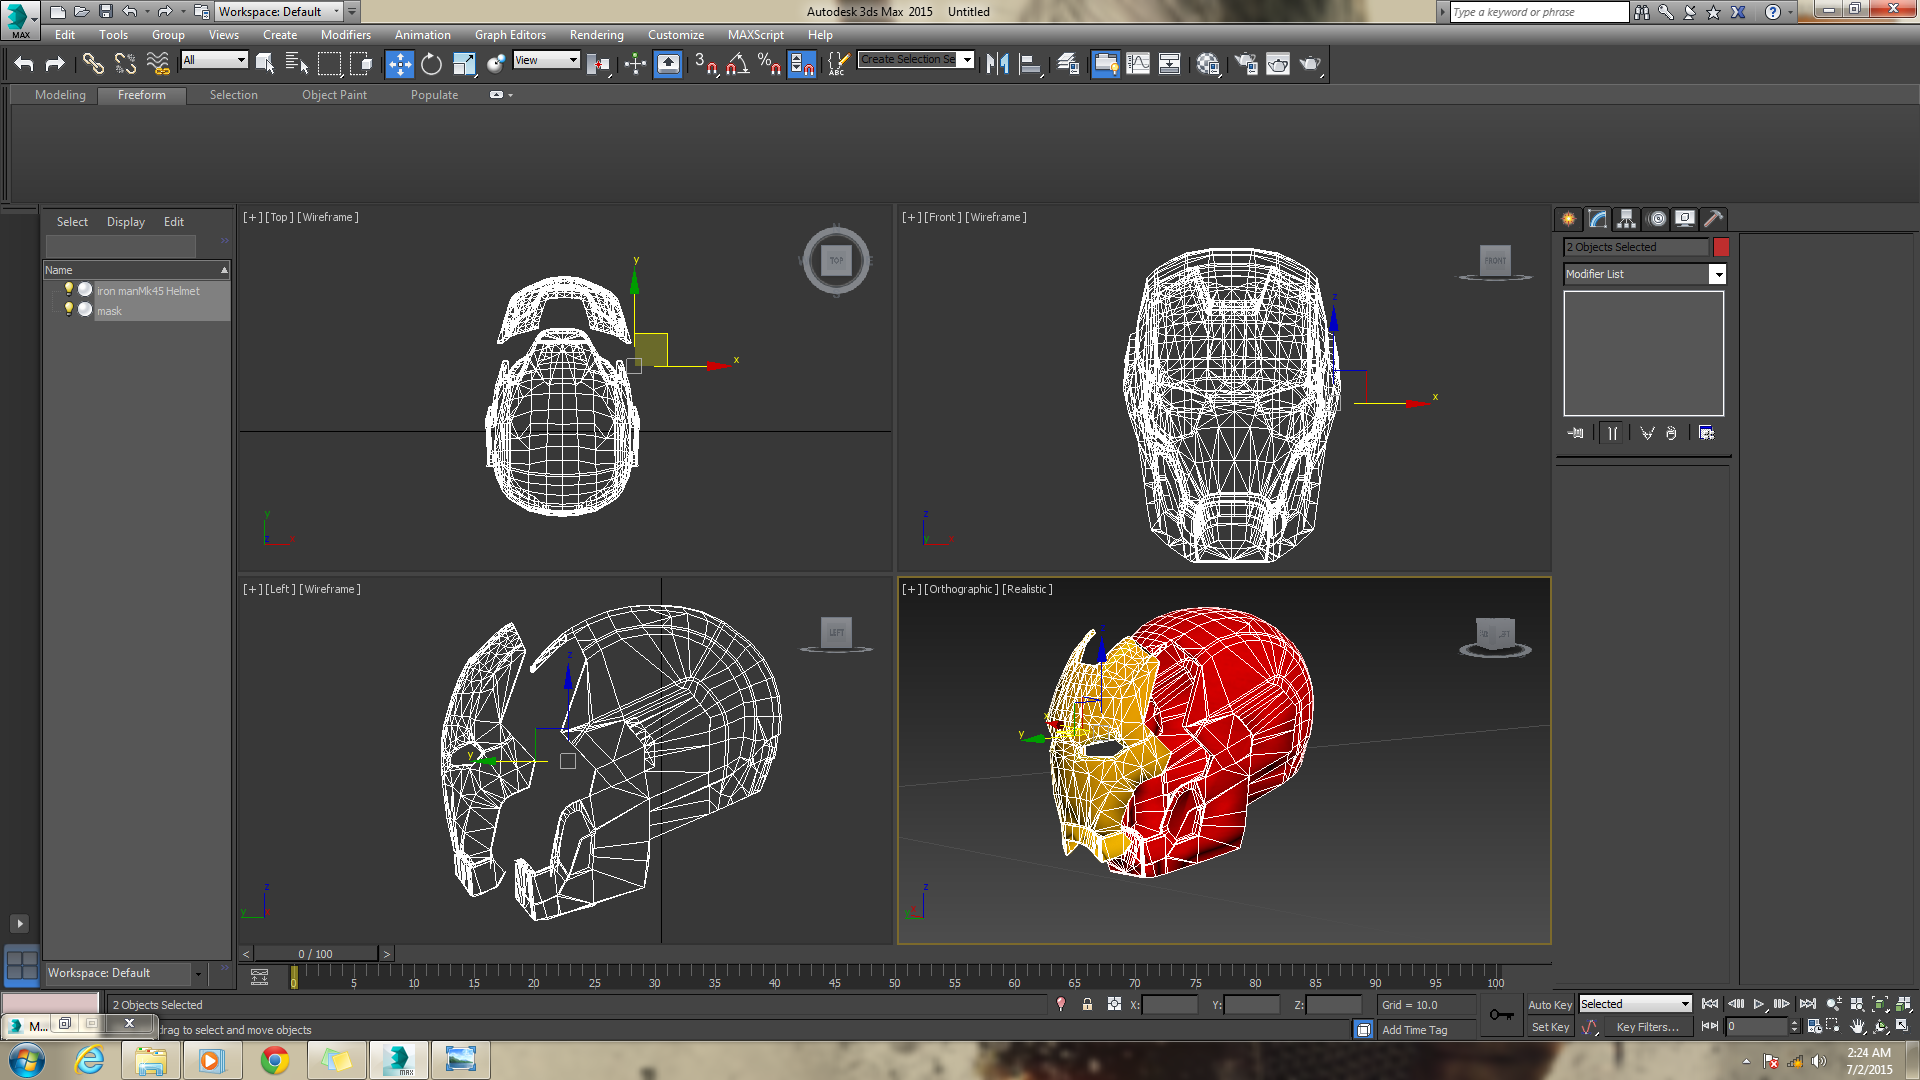Activate the Select and Rotate tool
This screenshot has width=1920, height=1080.
pyautogui.click(x=431, y=64)
